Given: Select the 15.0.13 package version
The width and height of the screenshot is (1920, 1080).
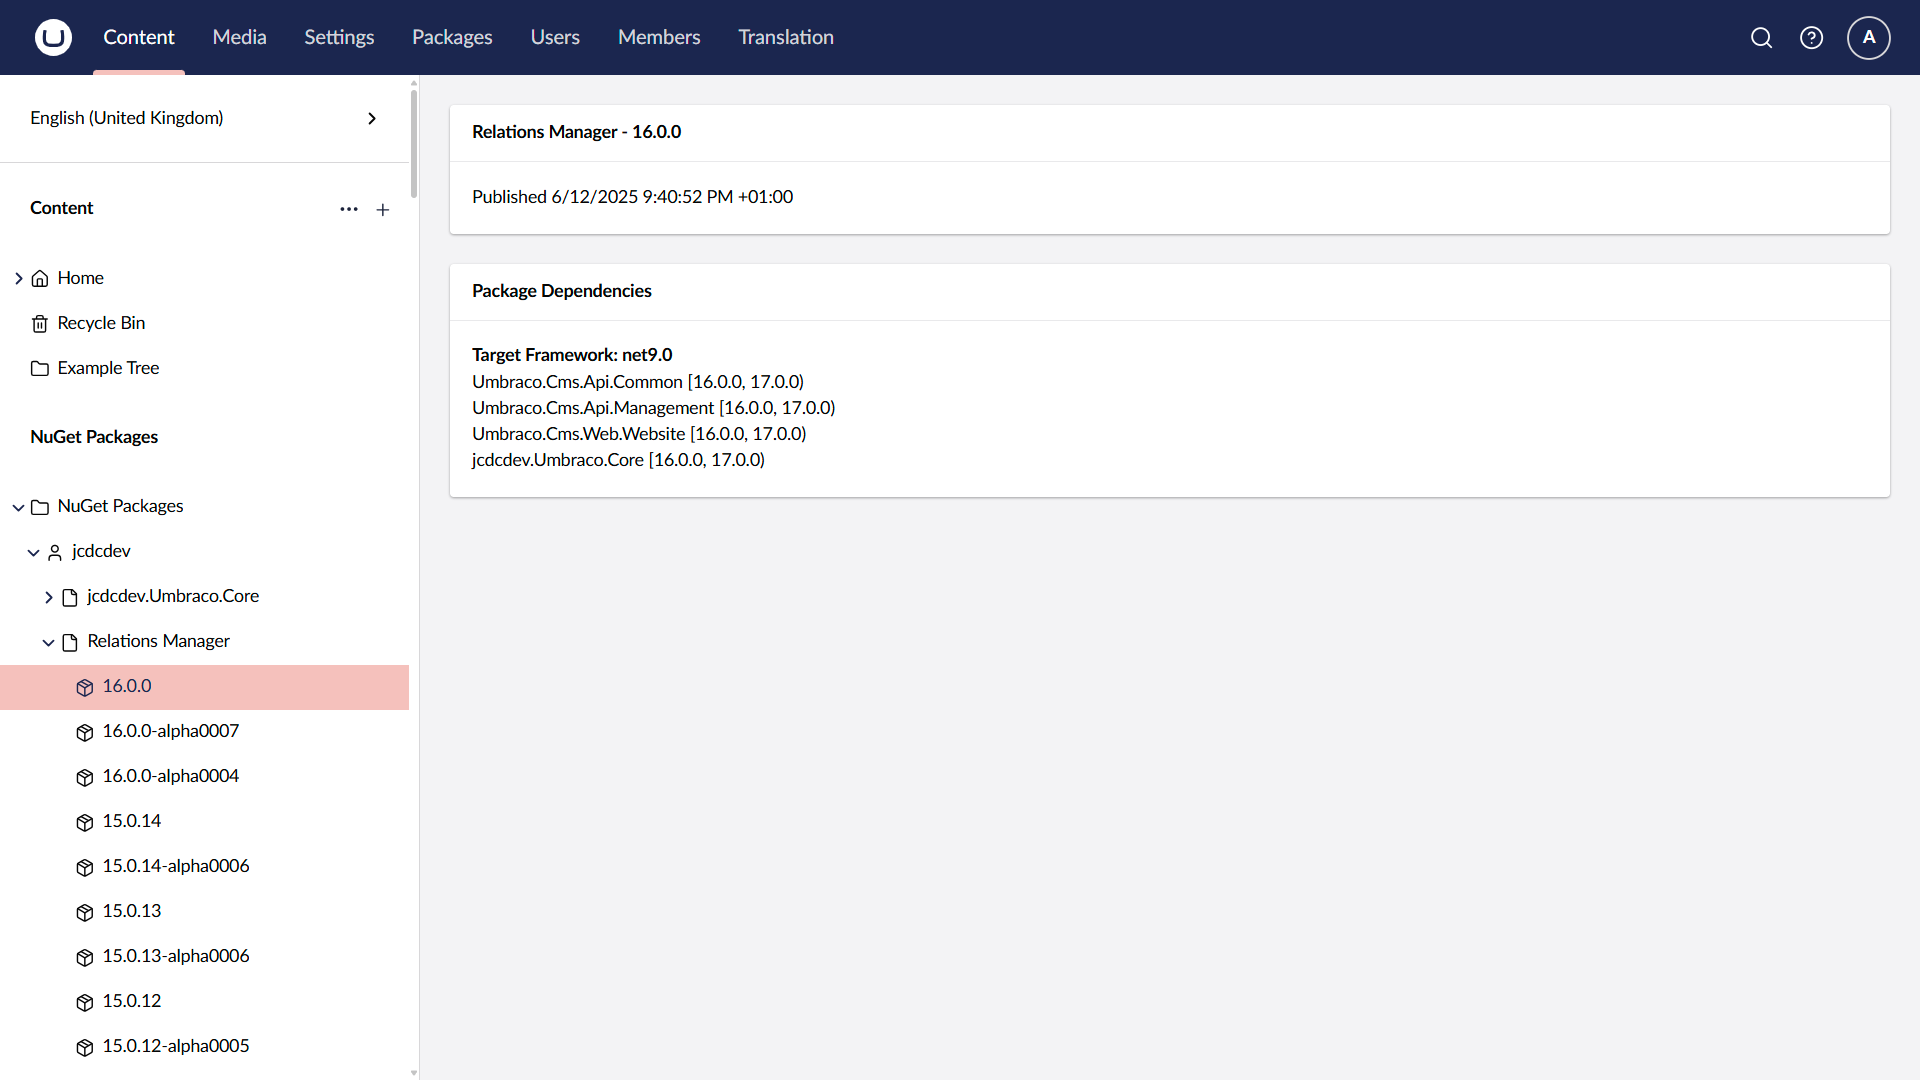Looking at the screenshot, I should coord(132,911).
